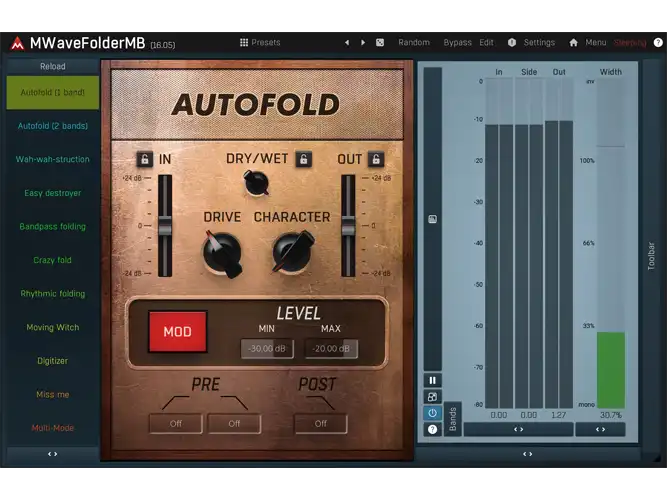Select Multi-Mode preset
Image resolution: width=667 pixels, height=500 pixels.
click(53, 428)
